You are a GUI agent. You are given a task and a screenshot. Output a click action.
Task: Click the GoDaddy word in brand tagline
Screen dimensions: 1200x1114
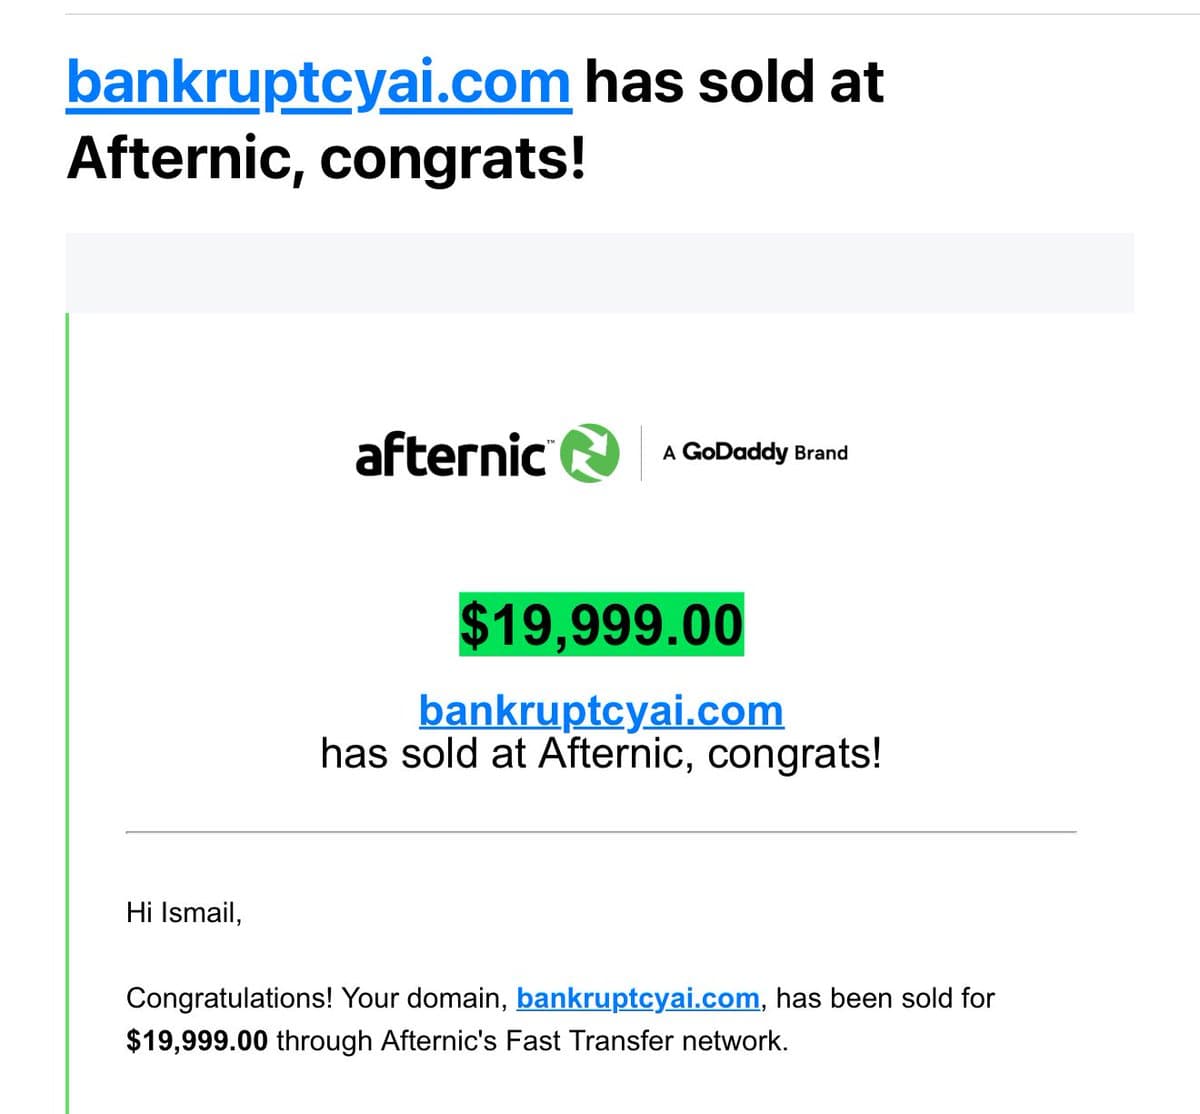tap(735, 452)
